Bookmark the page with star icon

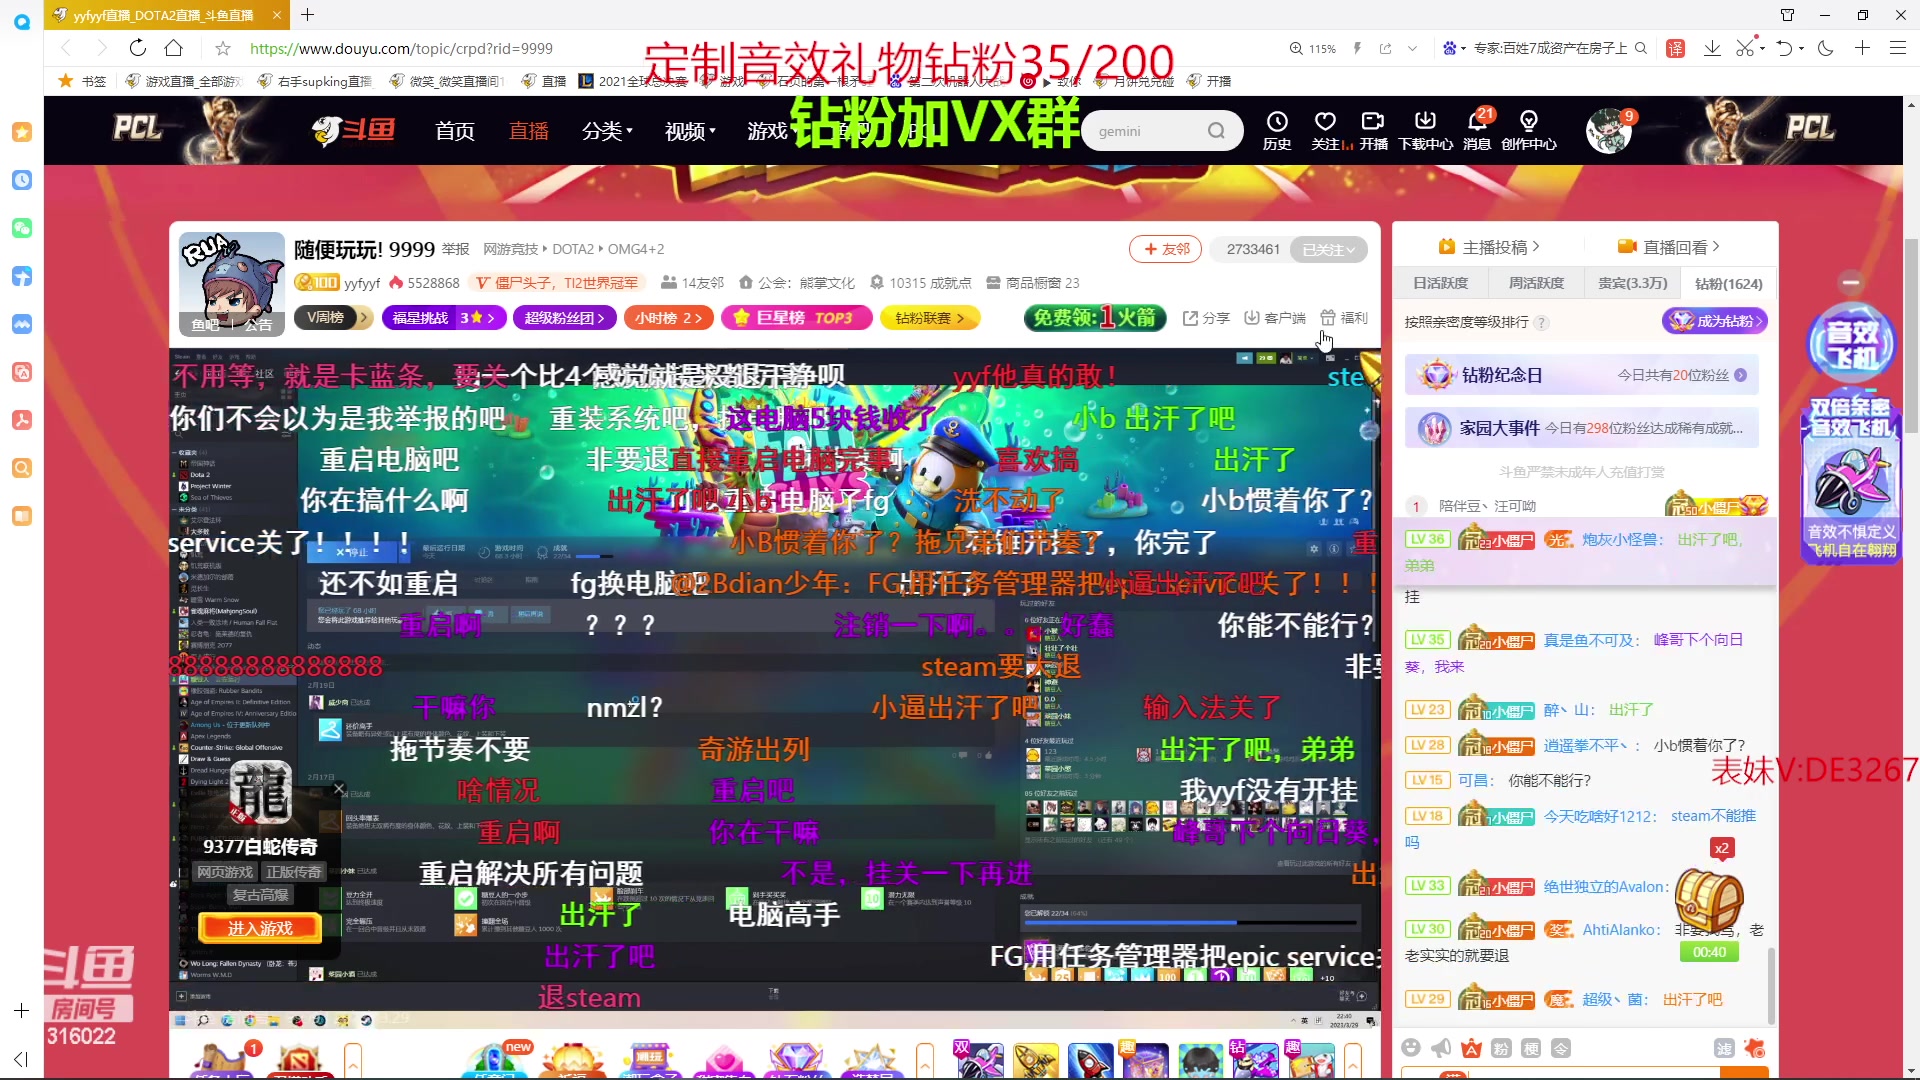(x=223, y=48)
